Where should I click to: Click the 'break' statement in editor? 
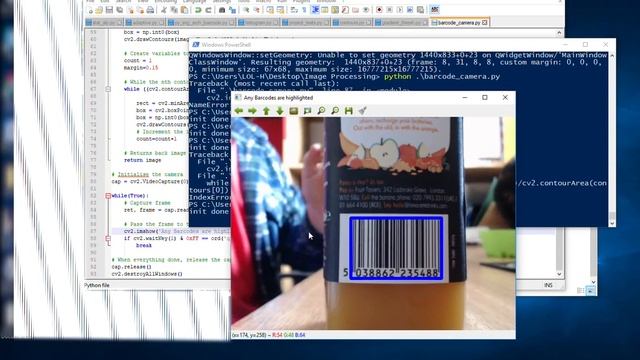(144, 245)
